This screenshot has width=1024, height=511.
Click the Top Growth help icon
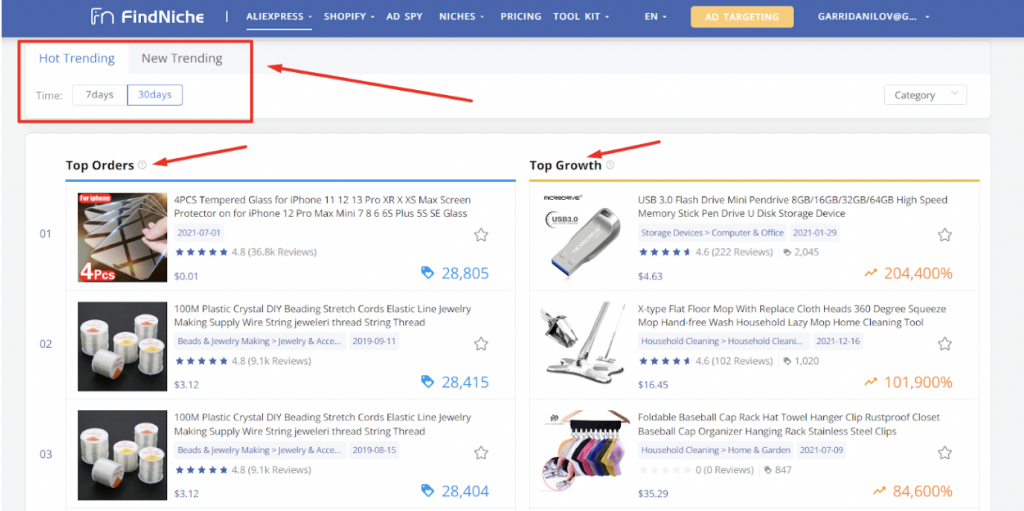pyautogui.click(x=610, y=165)
